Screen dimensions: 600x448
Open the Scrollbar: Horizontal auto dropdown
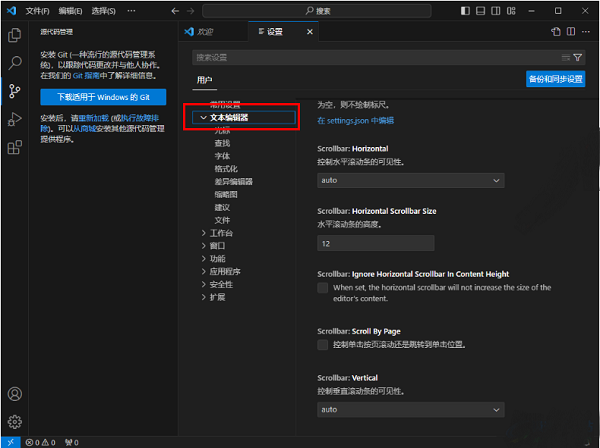(410, 181)
